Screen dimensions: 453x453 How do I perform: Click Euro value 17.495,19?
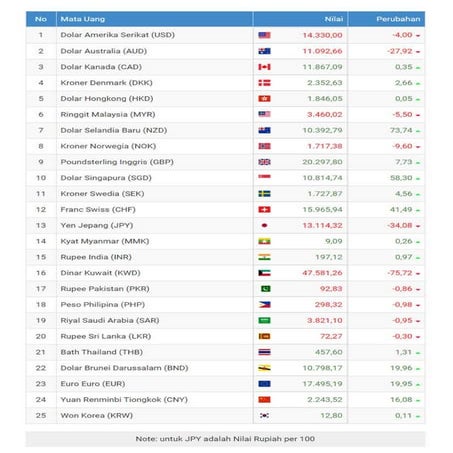click(322, 384)
